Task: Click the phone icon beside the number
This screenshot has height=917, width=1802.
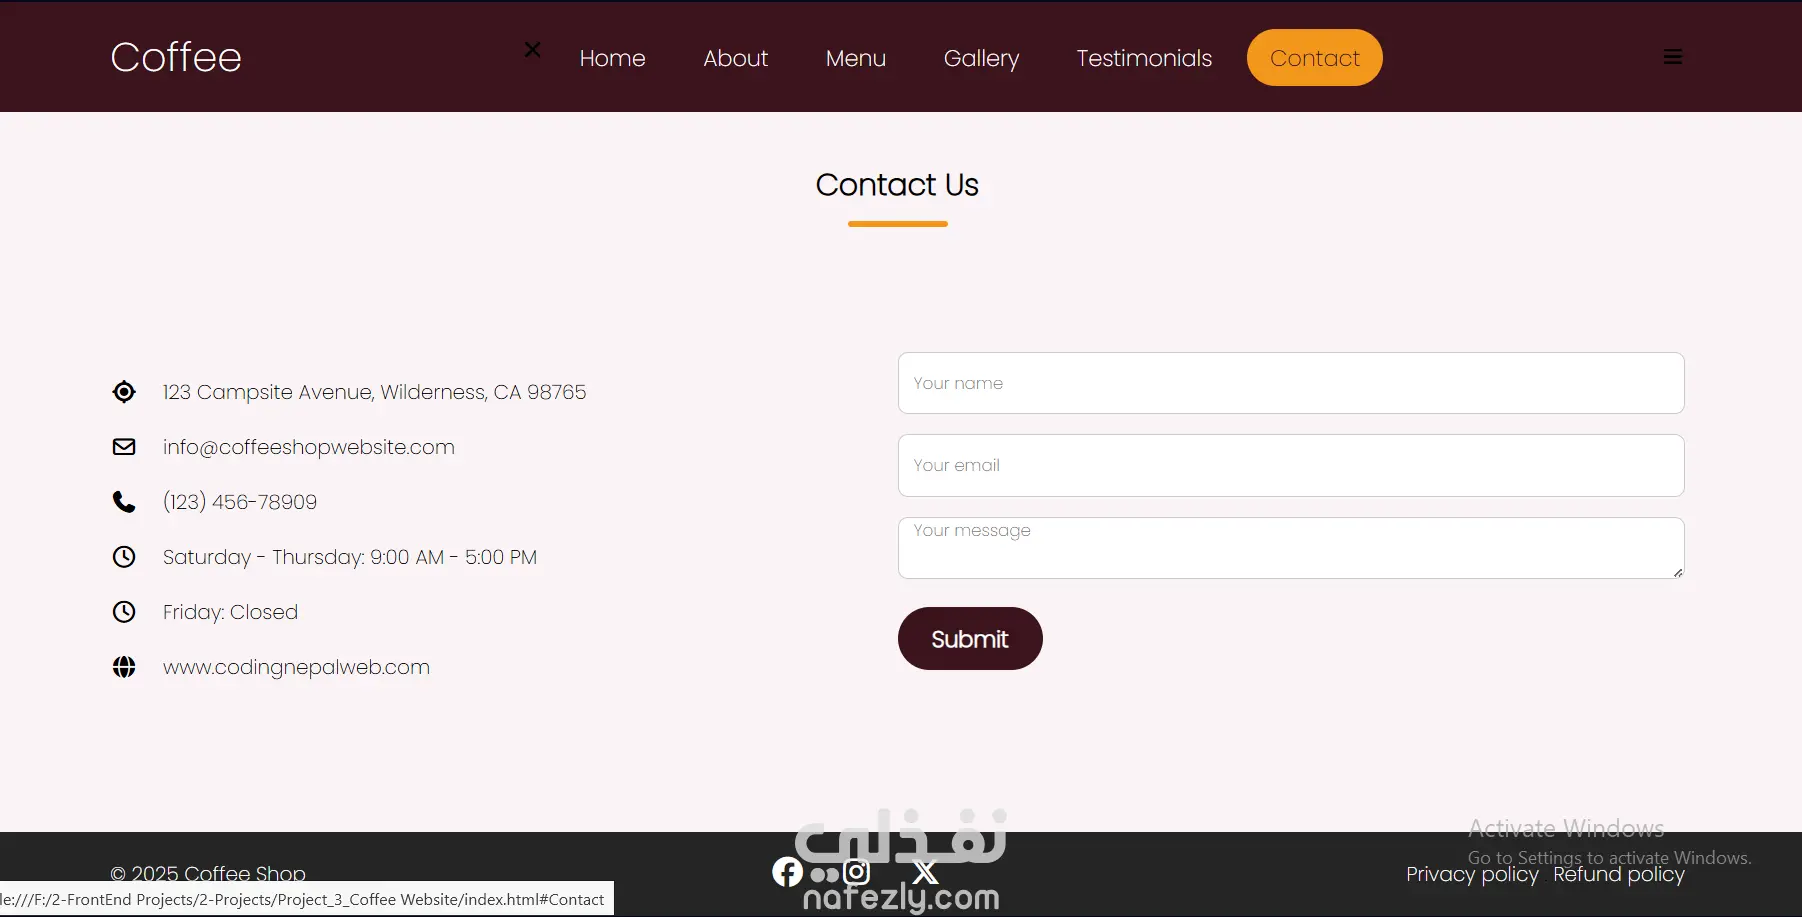Action: click(124, 502)
